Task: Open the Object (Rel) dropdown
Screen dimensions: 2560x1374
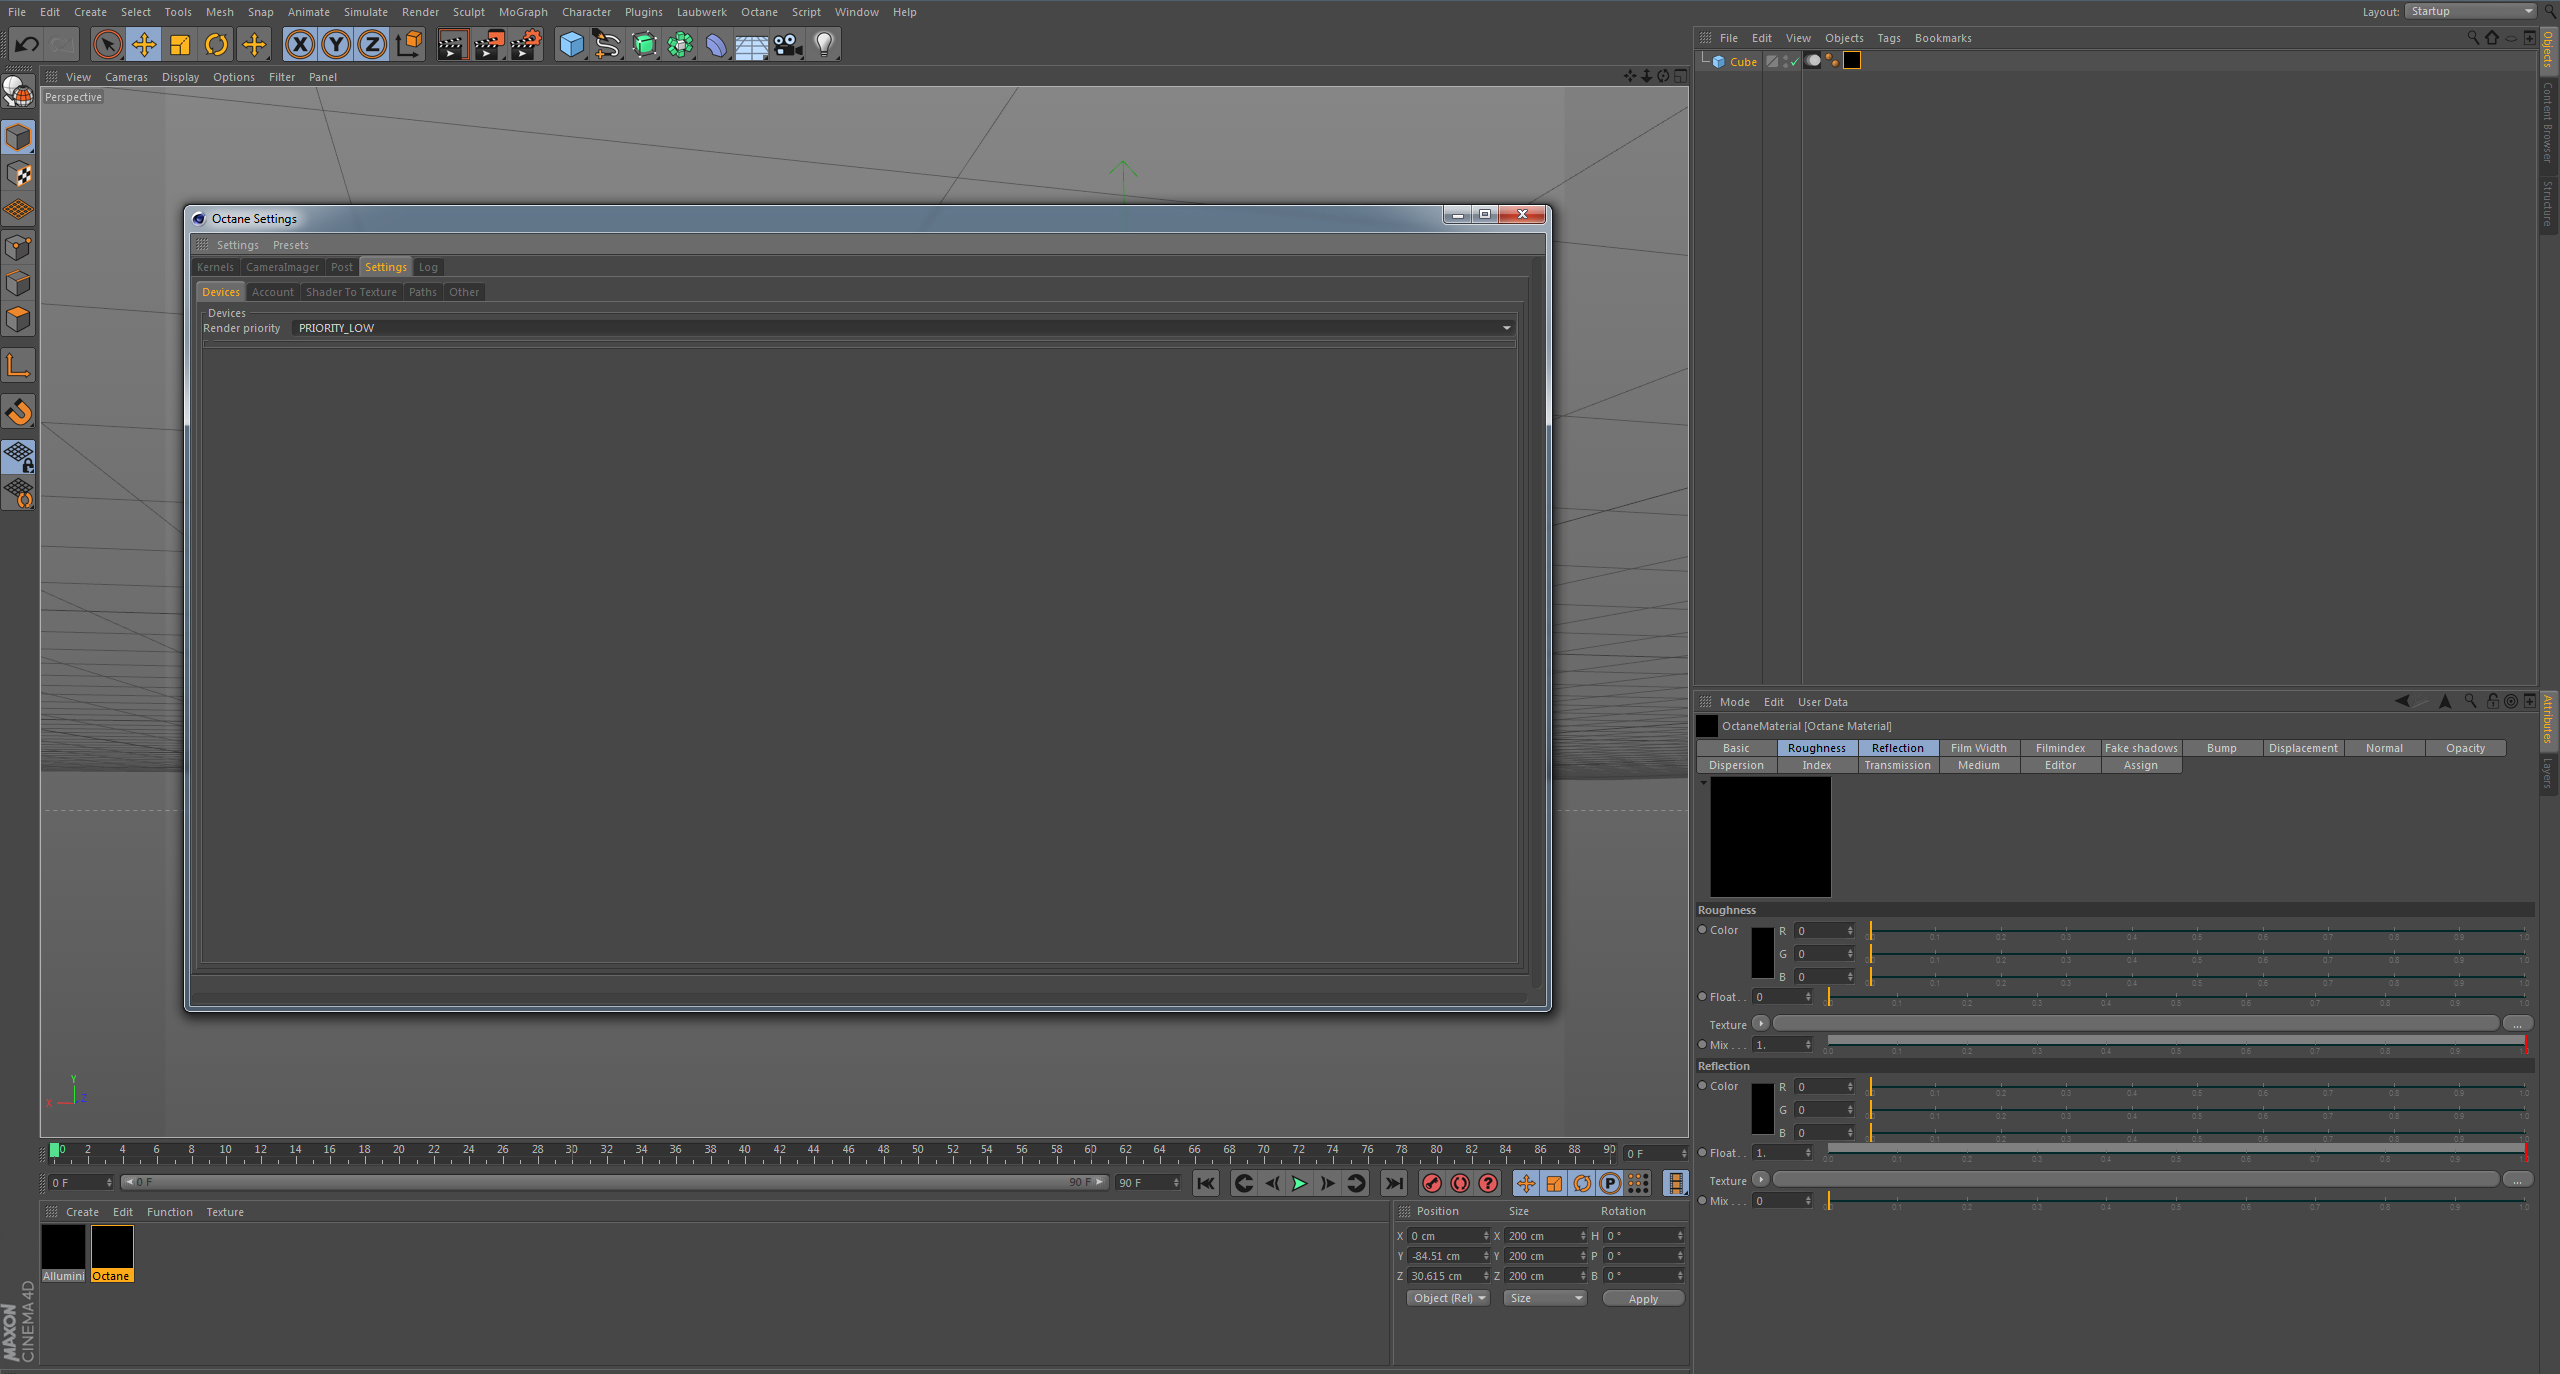Action: pyautogui.click(x=1447, y=1298)
